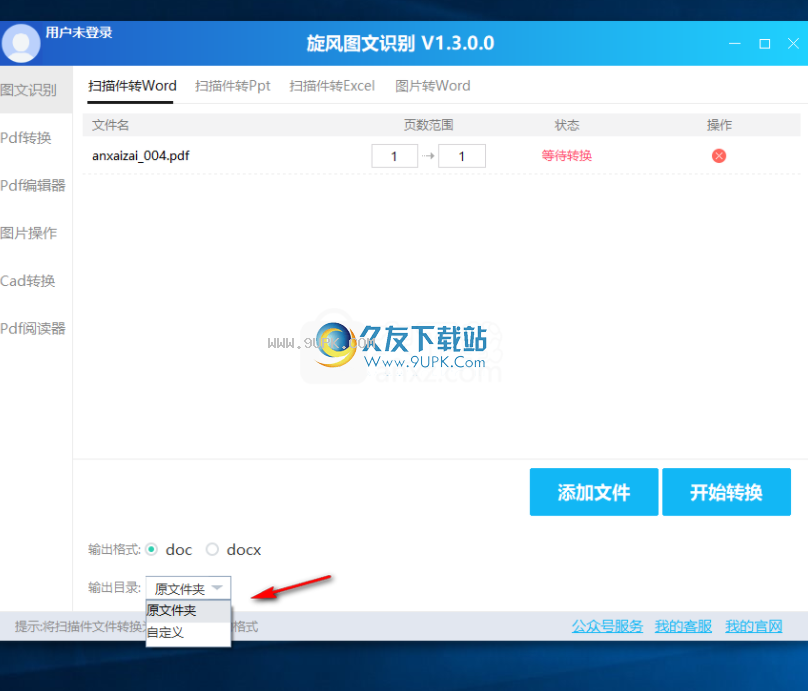Maximize the 旋风图文识别 window
Screen dimensions: 808x691
point(765,44)
